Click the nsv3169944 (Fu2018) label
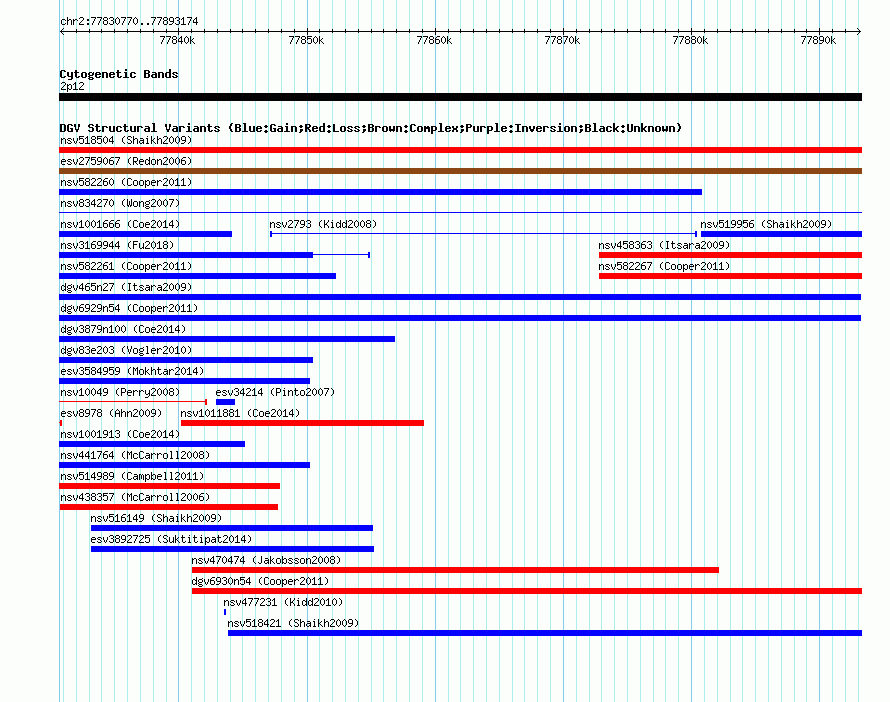Image resolution: width=890 pixels, height=702 pixels. click(x=117, y=245)
